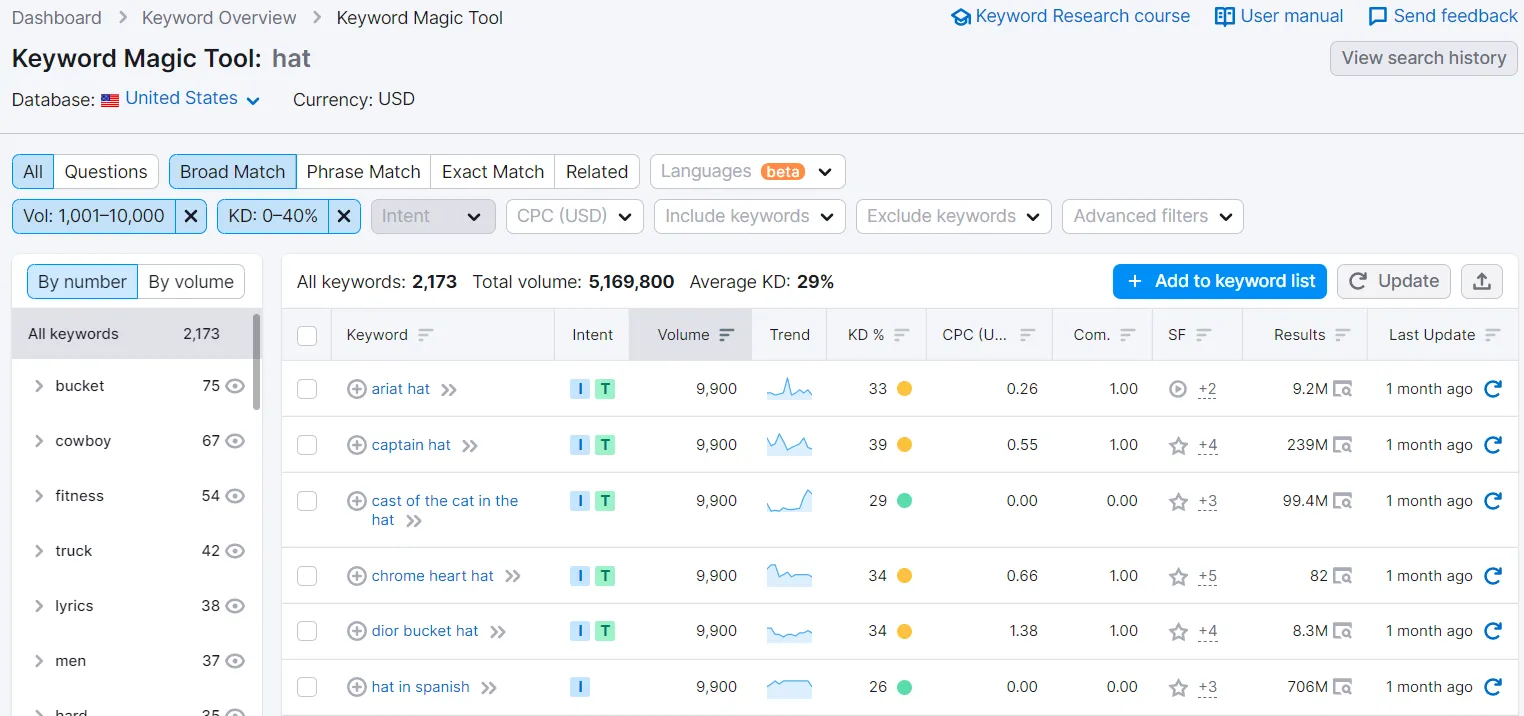Click the Keyword Research course icon
1524x716 pixels.
pyautogui.click(x=961, y=16)
